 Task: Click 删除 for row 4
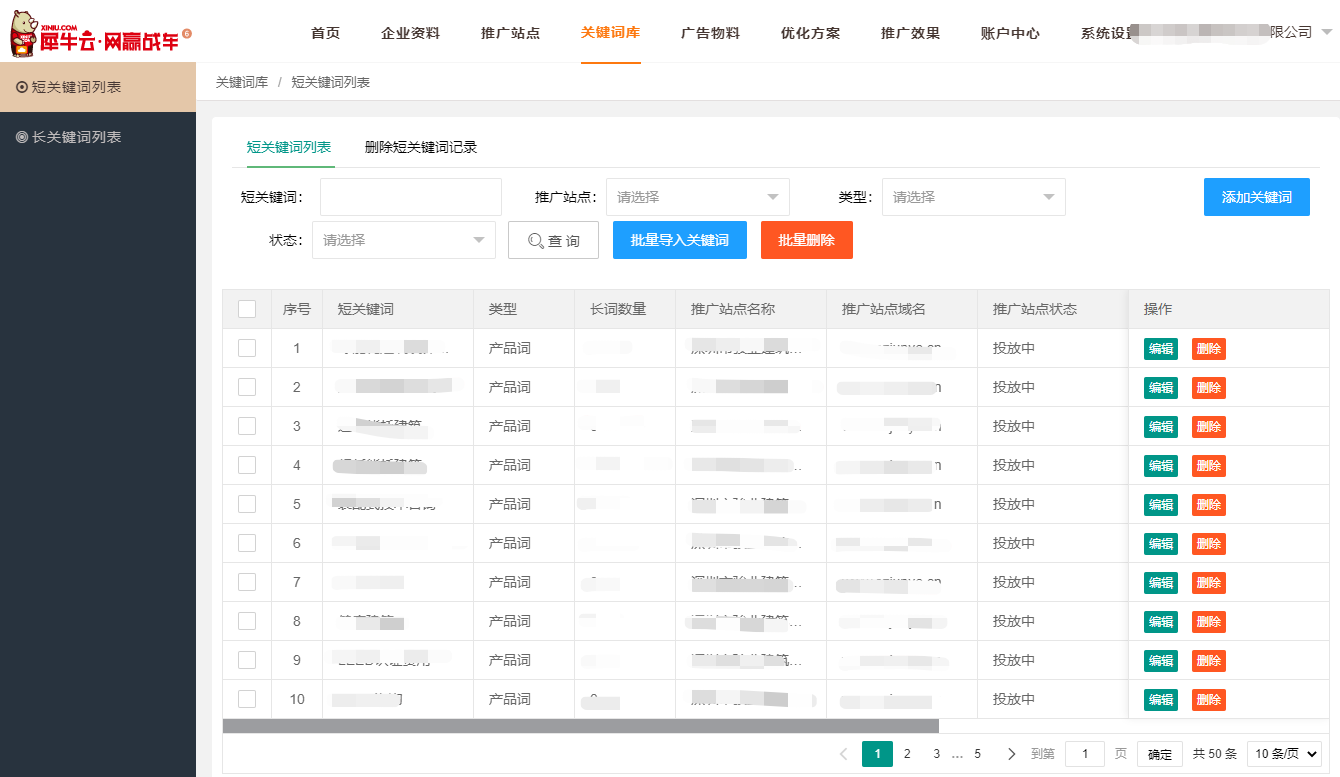(1209, 466)
